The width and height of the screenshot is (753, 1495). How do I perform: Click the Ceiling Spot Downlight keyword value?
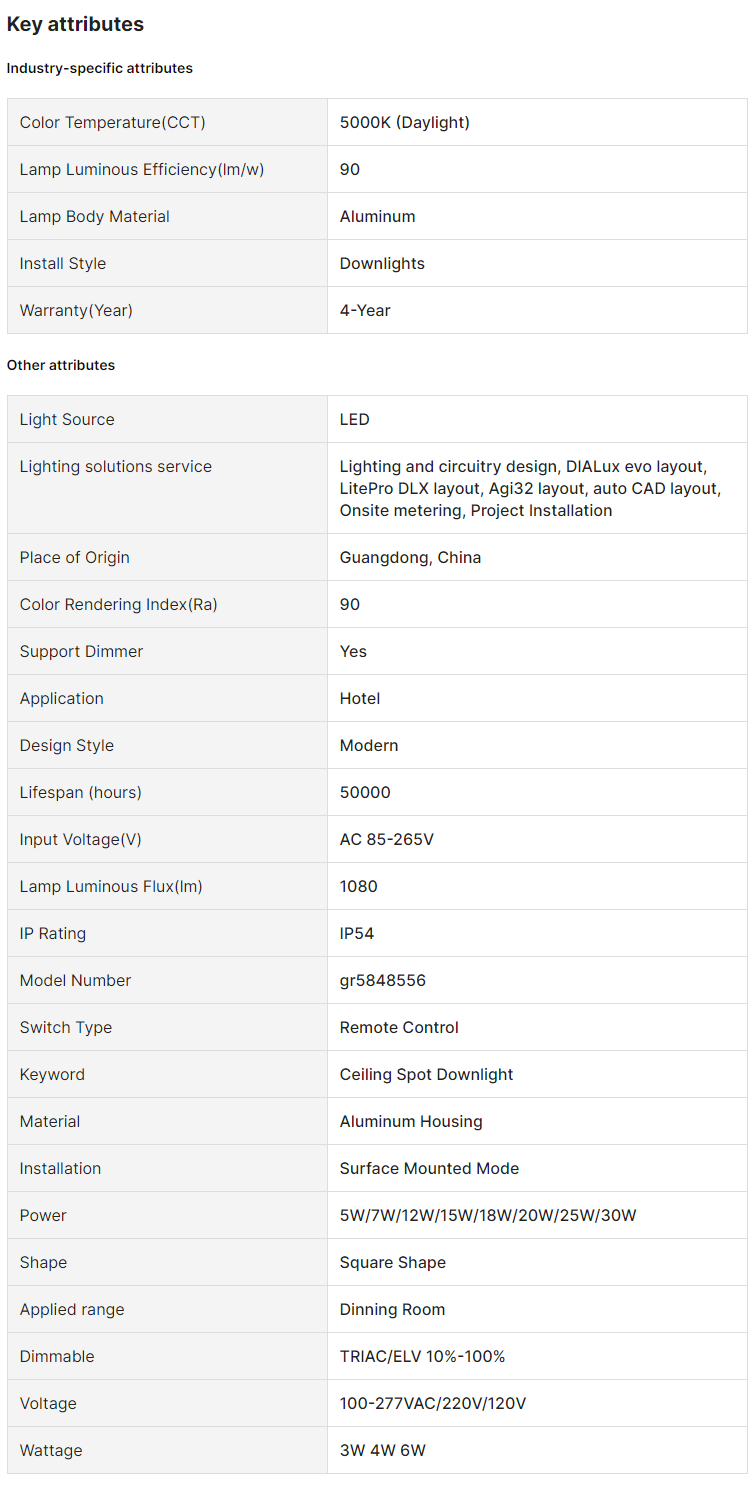pos(426,1074)
